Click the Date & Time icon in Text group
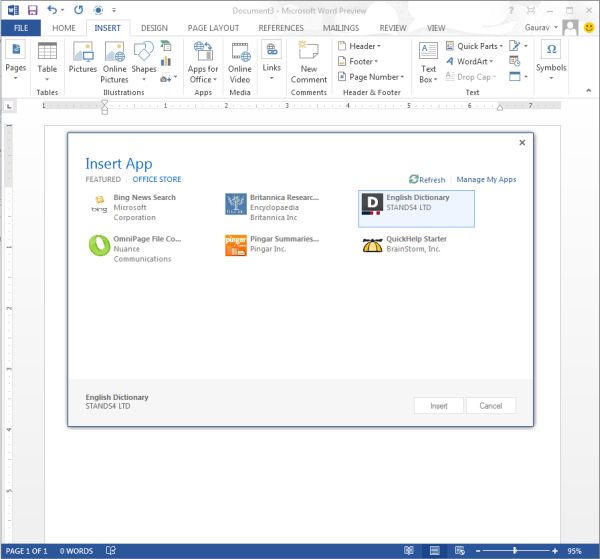Viewport: 600px width, 559px height. tap(515, 61)
